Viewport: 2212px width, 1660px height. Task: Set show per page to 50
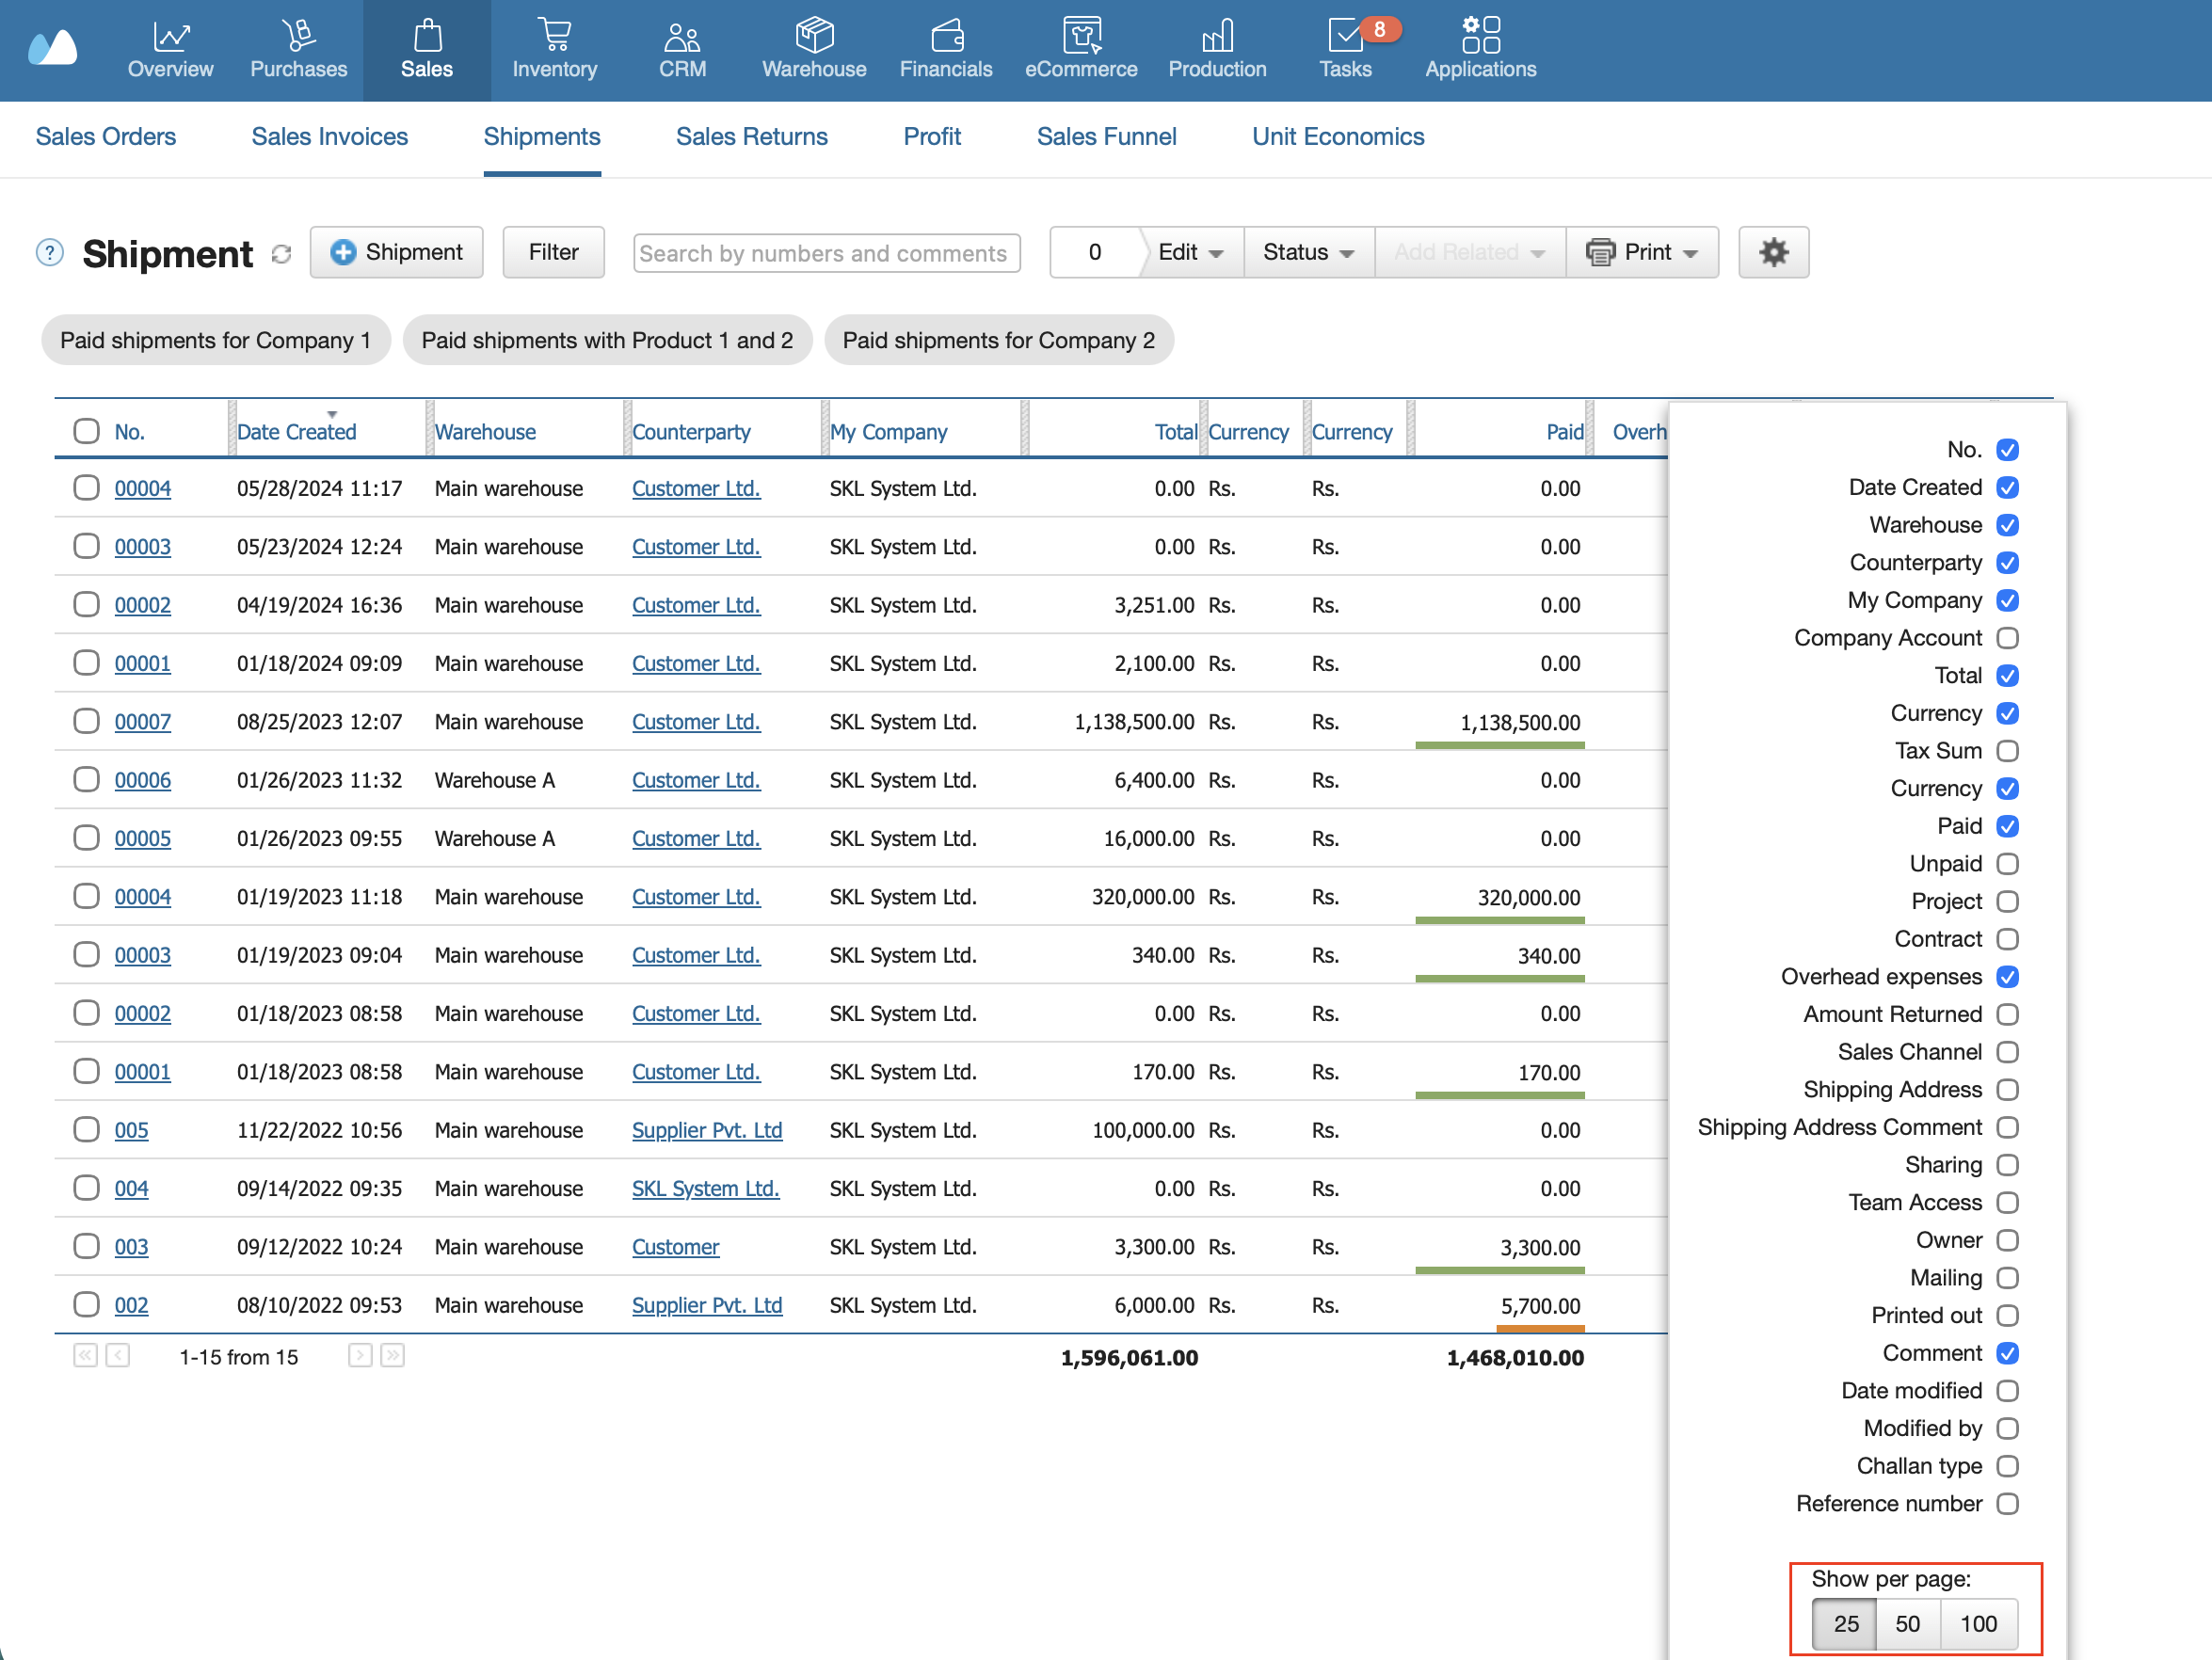click(x=1907, y=1623)
